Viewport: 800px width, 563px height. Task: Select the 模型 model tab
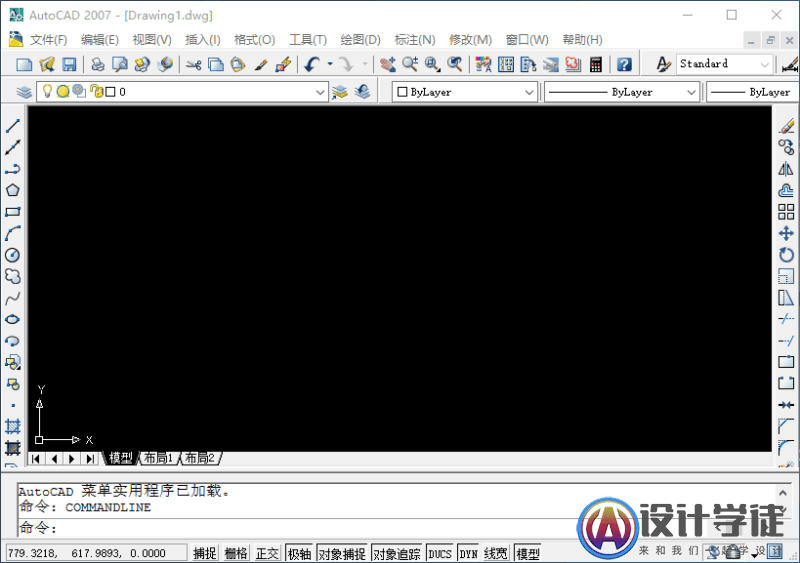pos(120,458)
